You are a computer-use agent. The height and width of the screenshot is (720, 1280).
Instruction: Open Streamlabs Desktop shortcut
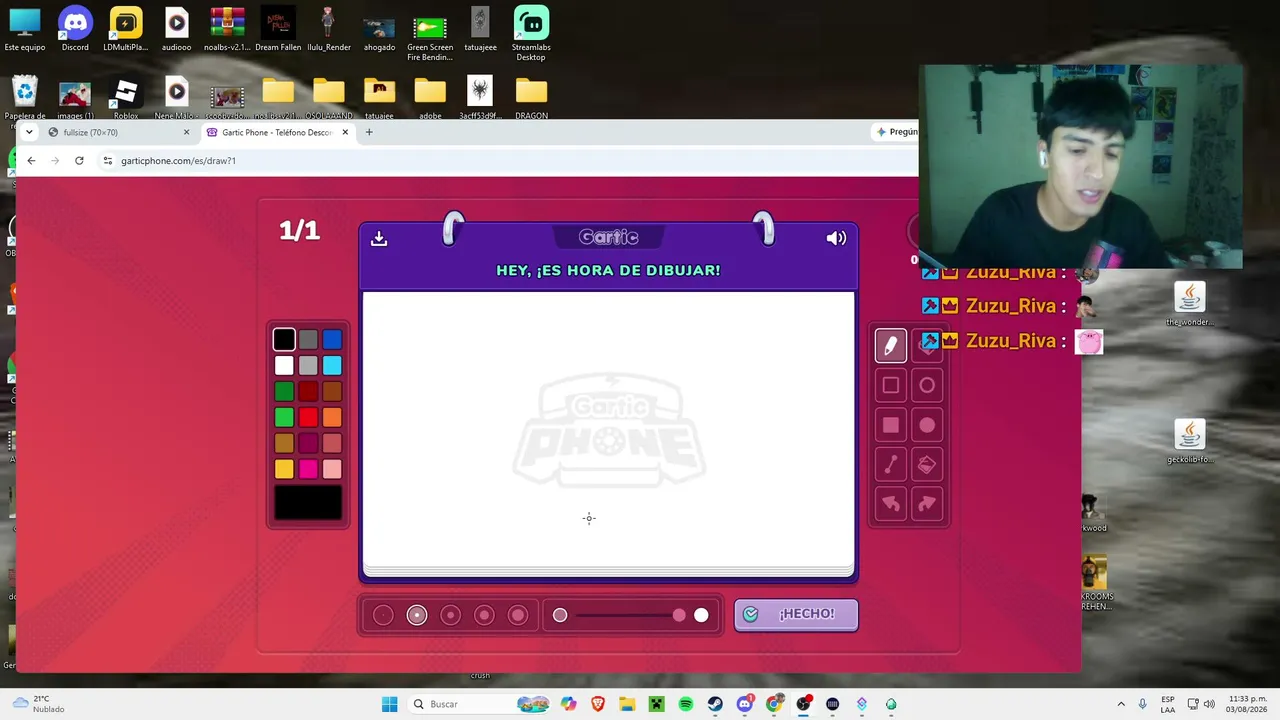point(531,33)
